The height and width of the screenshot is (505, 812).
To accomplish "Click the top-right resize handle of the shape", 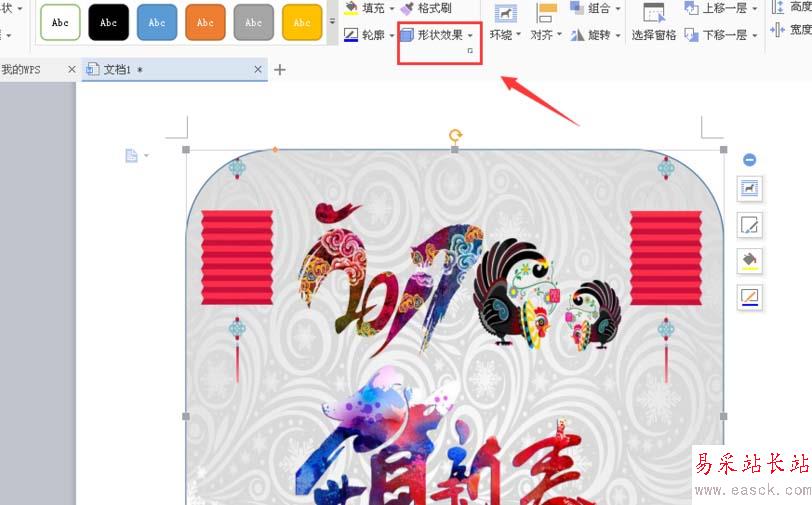I will point(723,150).
